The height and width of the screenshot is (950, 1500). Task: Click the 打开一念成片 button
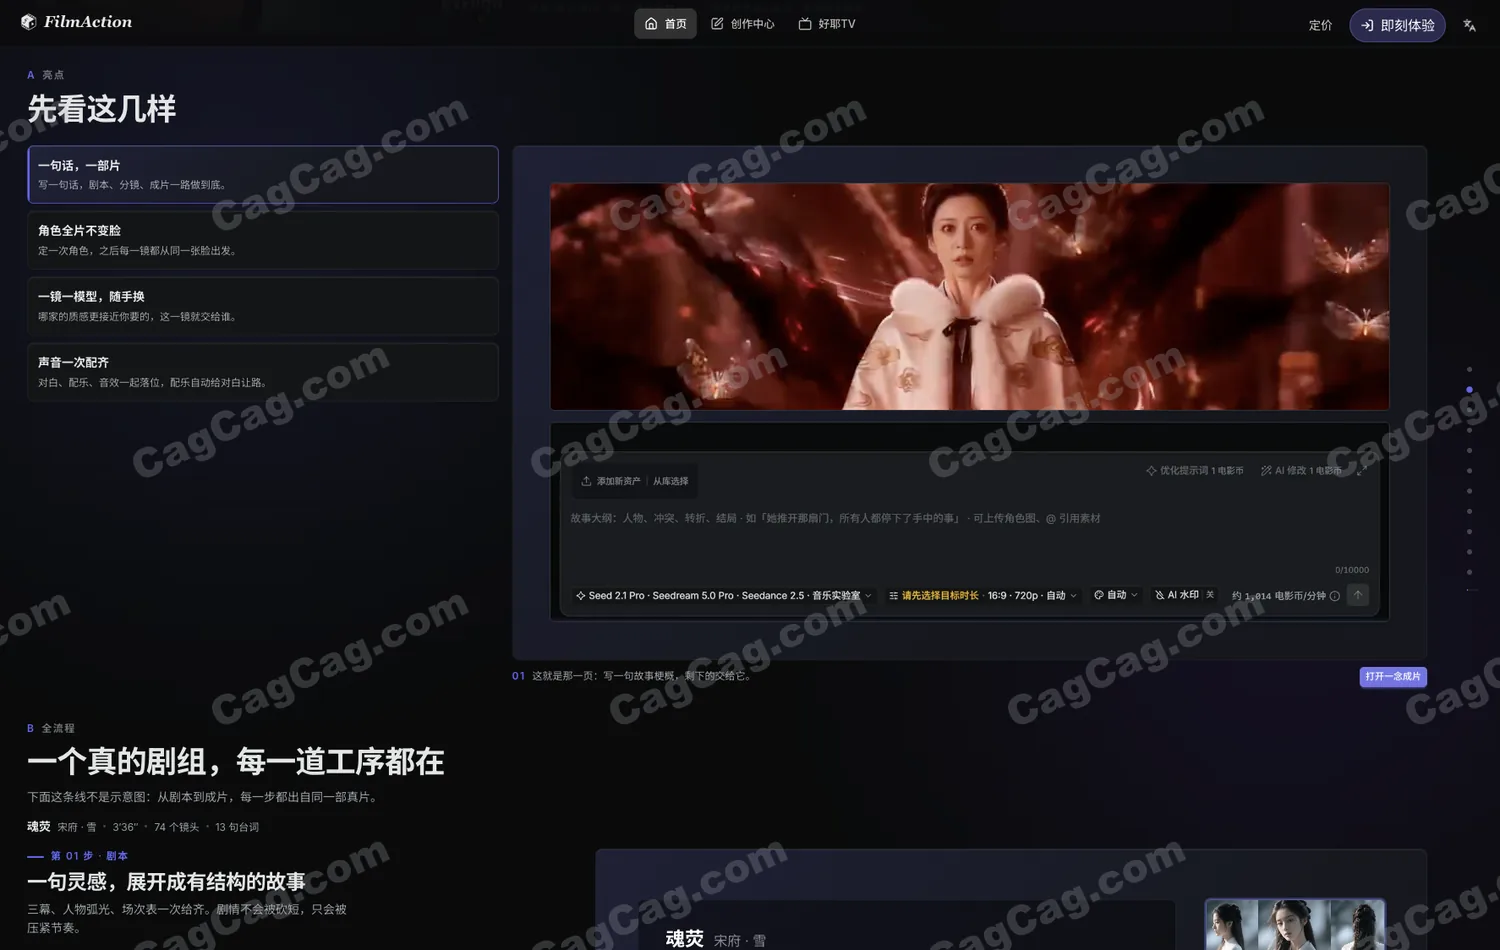[1393, 677]
